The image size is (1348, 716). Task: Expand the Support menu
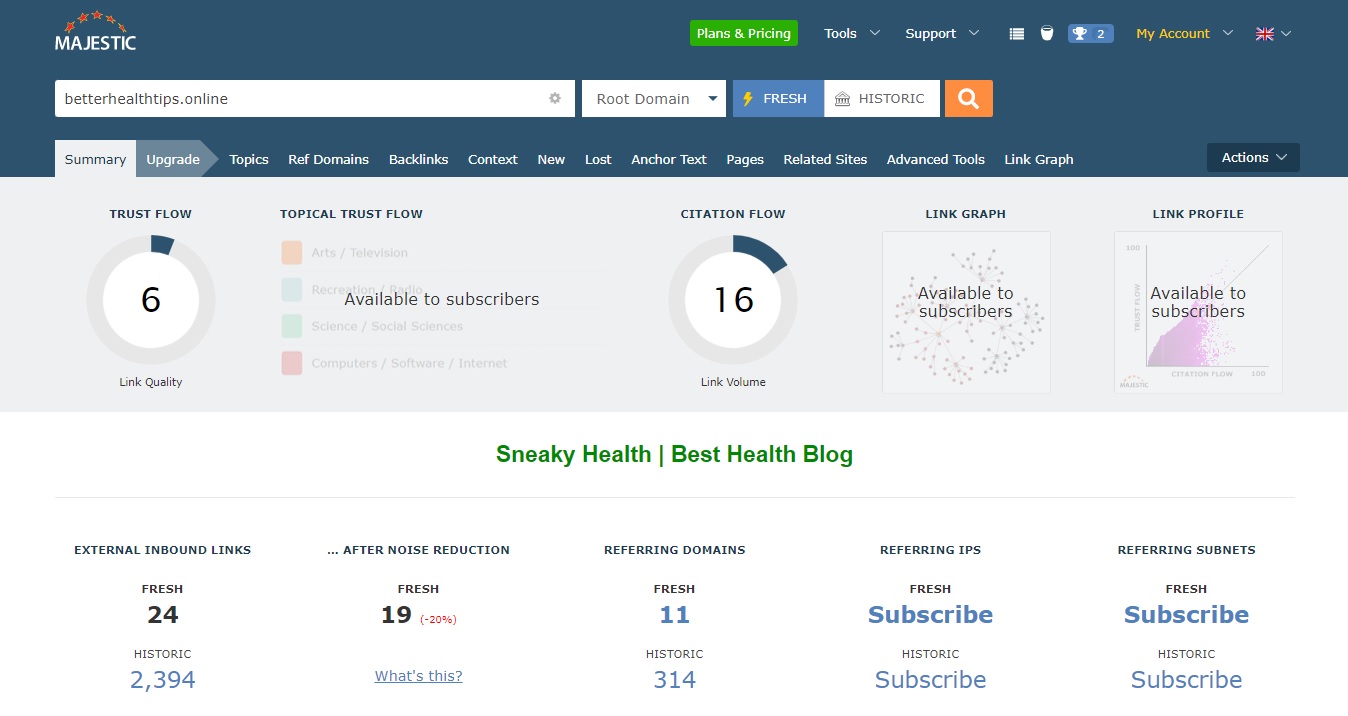click(x=942, y=33)
